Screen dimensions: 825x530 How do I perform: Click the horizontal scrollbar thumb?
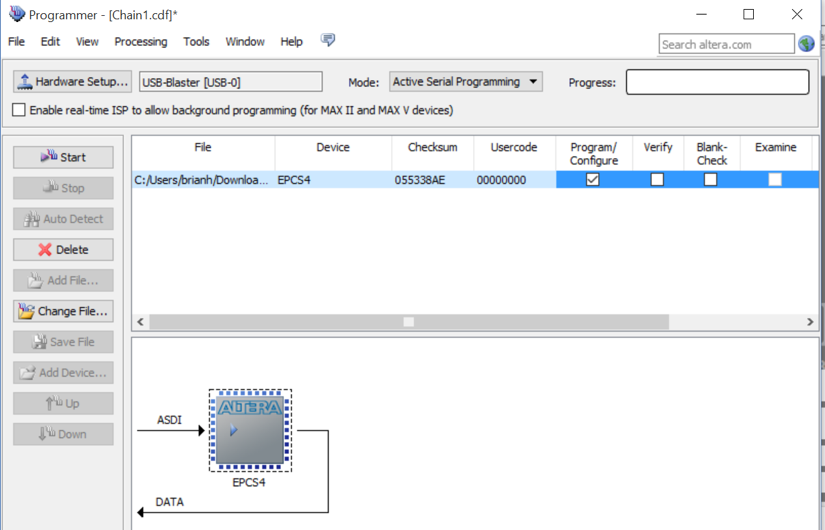coord(409,322)
